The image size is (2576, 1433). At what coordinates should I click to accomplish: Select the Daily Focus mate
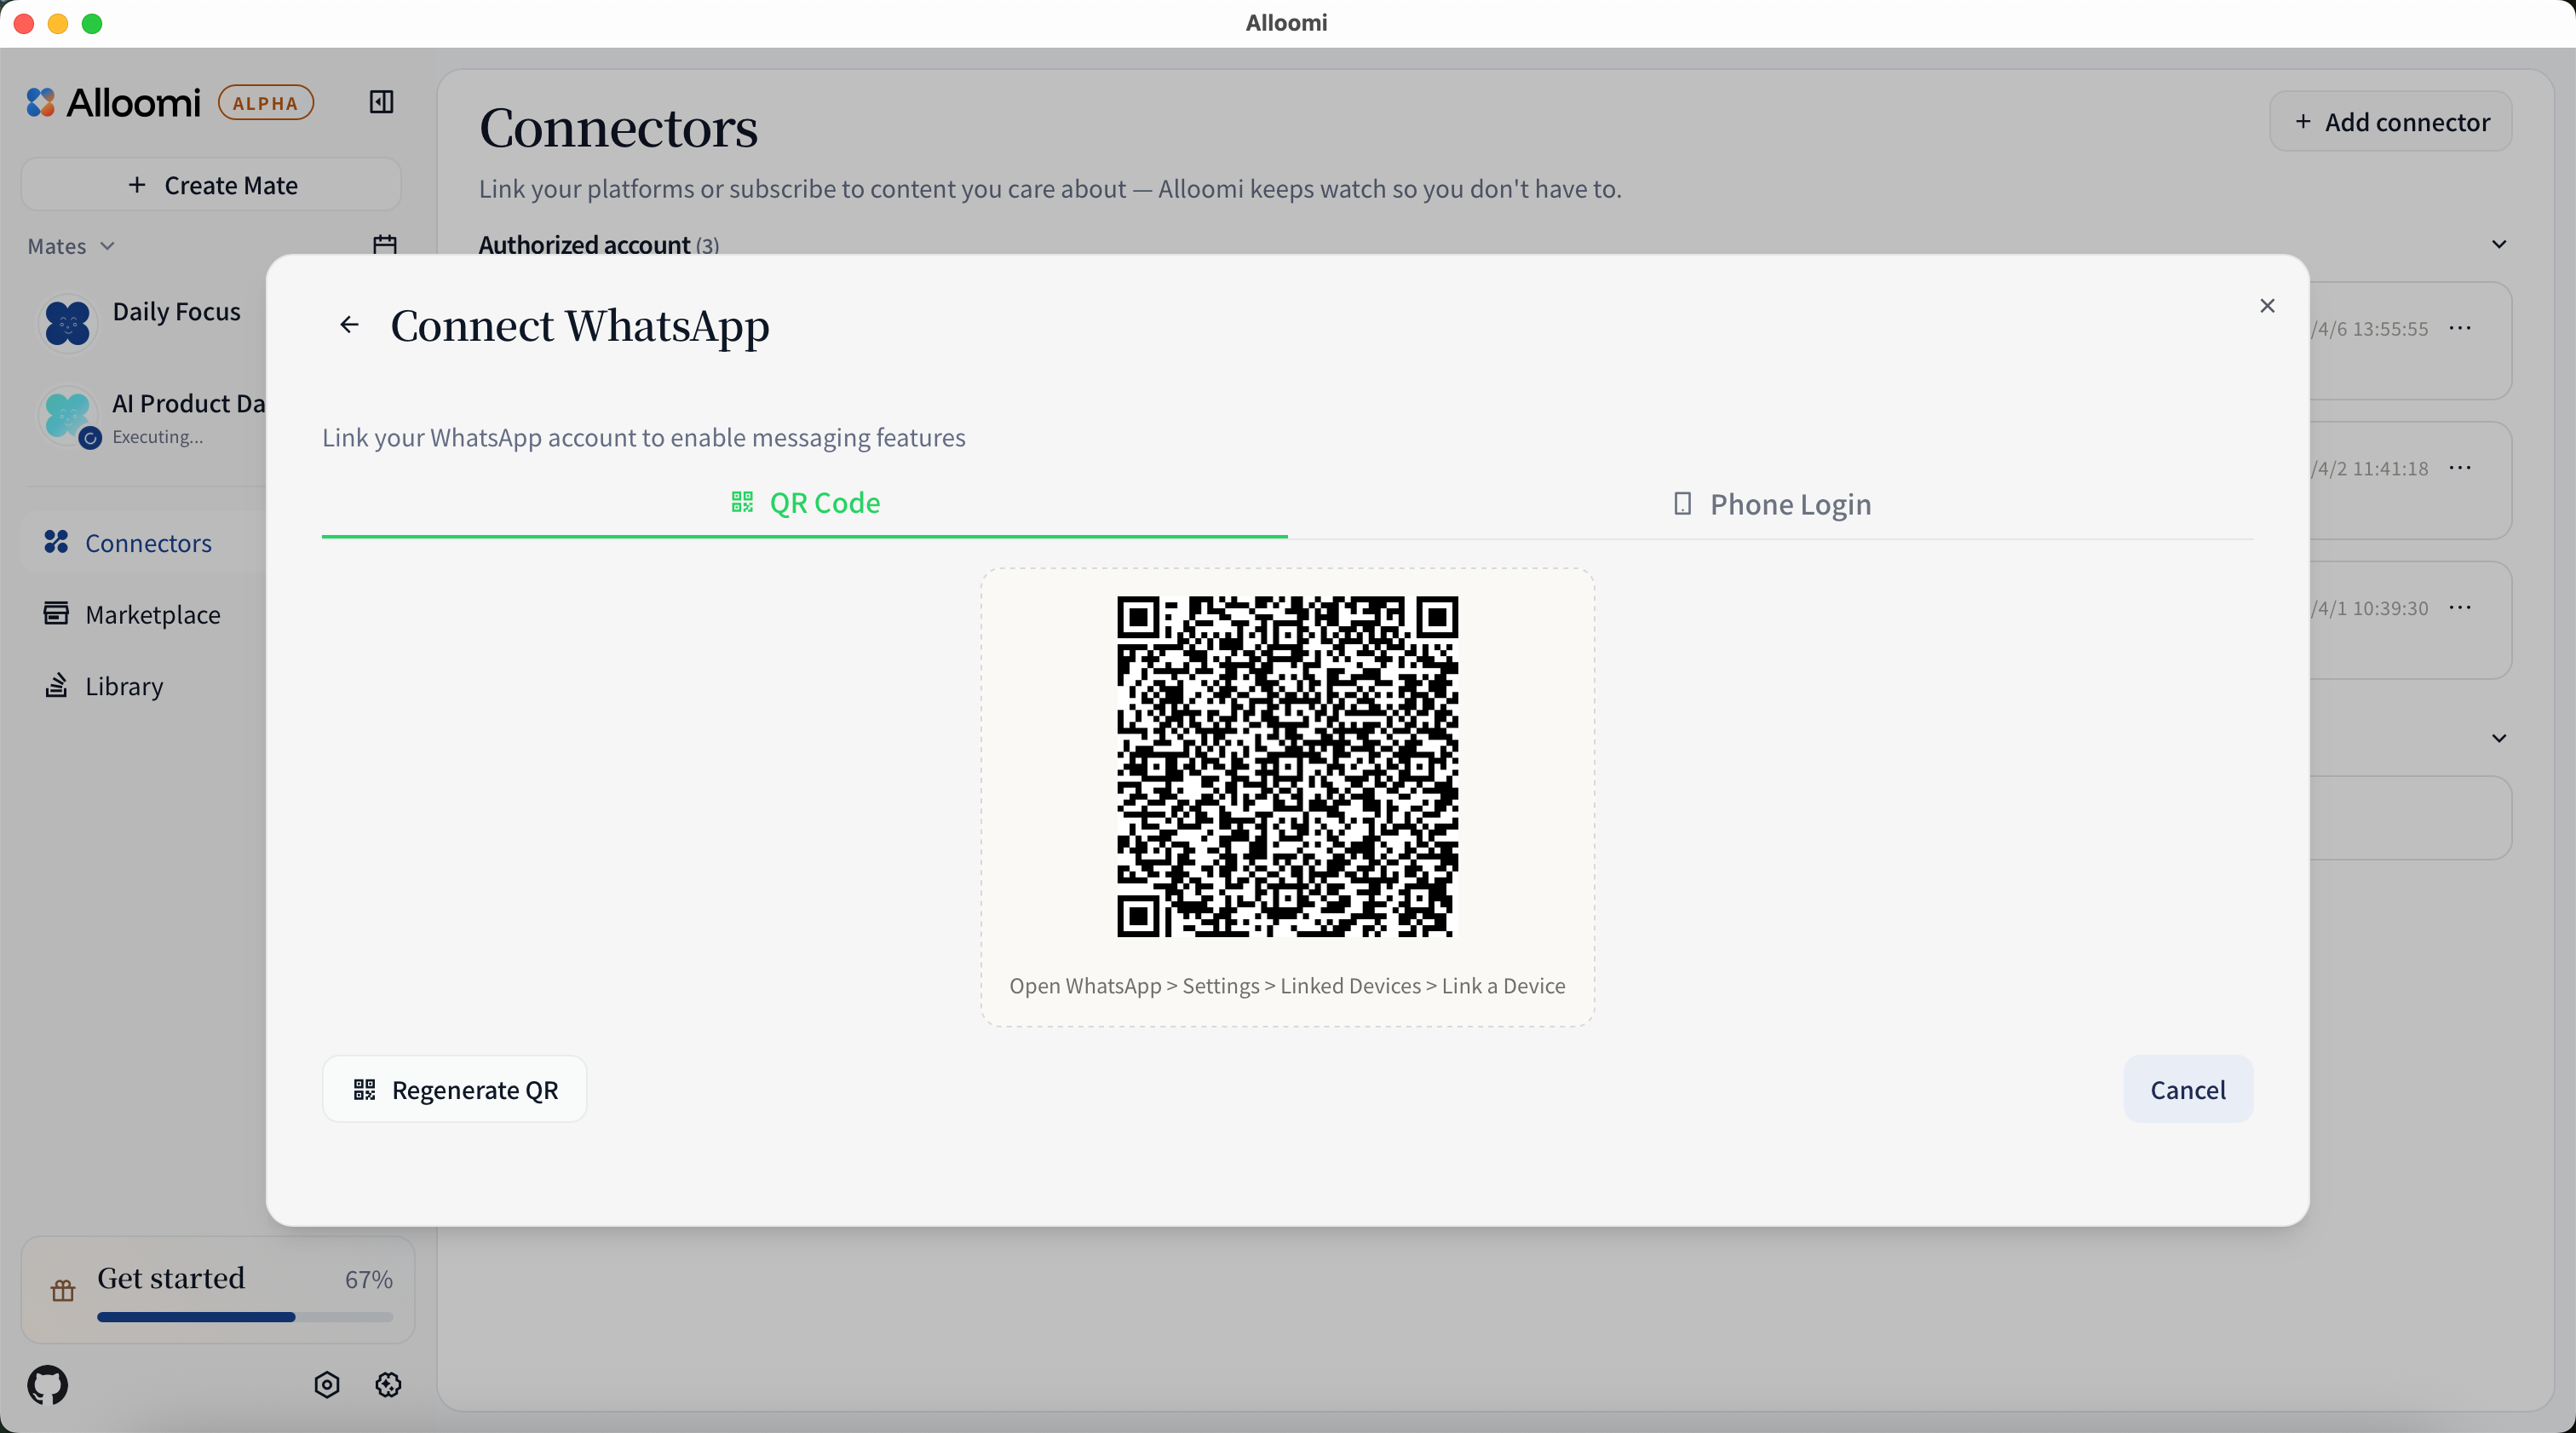(x=176, y=312)
